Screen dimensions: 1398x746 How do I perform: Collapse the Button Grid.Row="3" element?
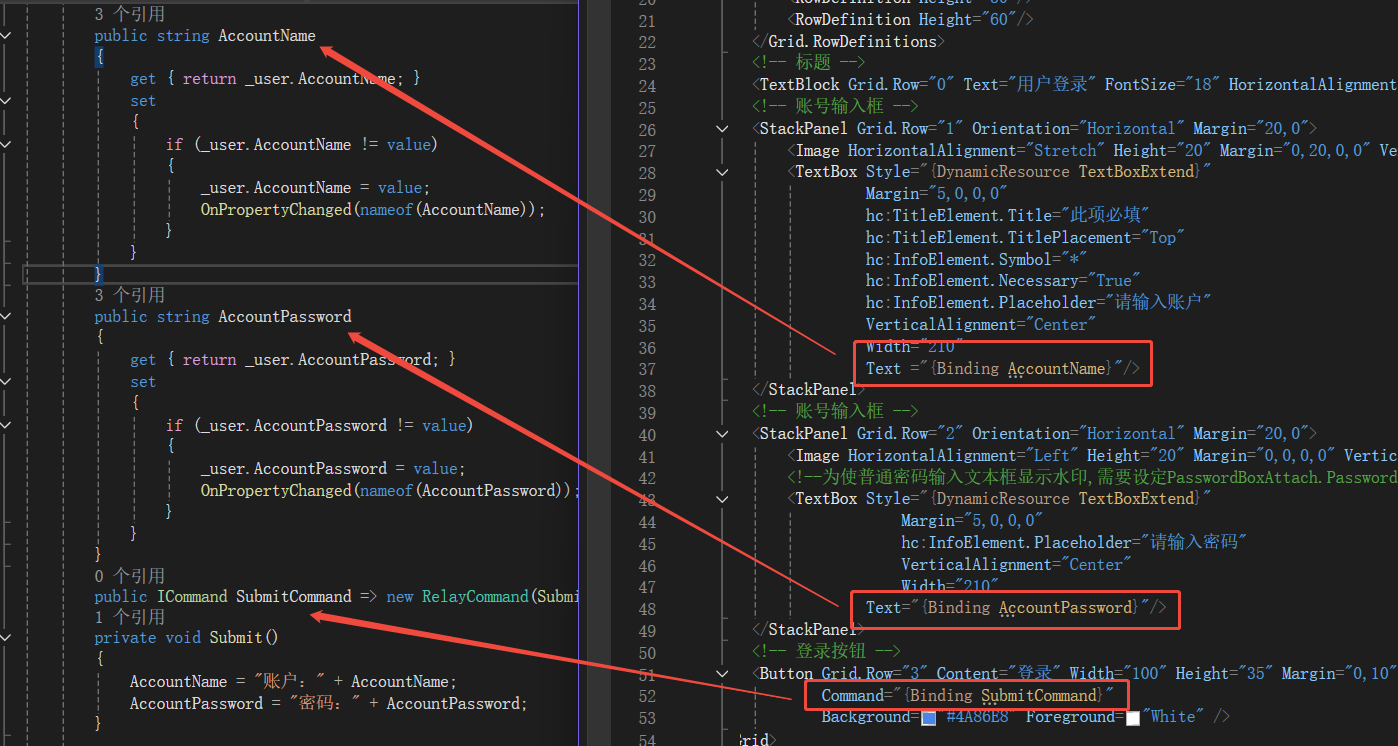(722, 674)
